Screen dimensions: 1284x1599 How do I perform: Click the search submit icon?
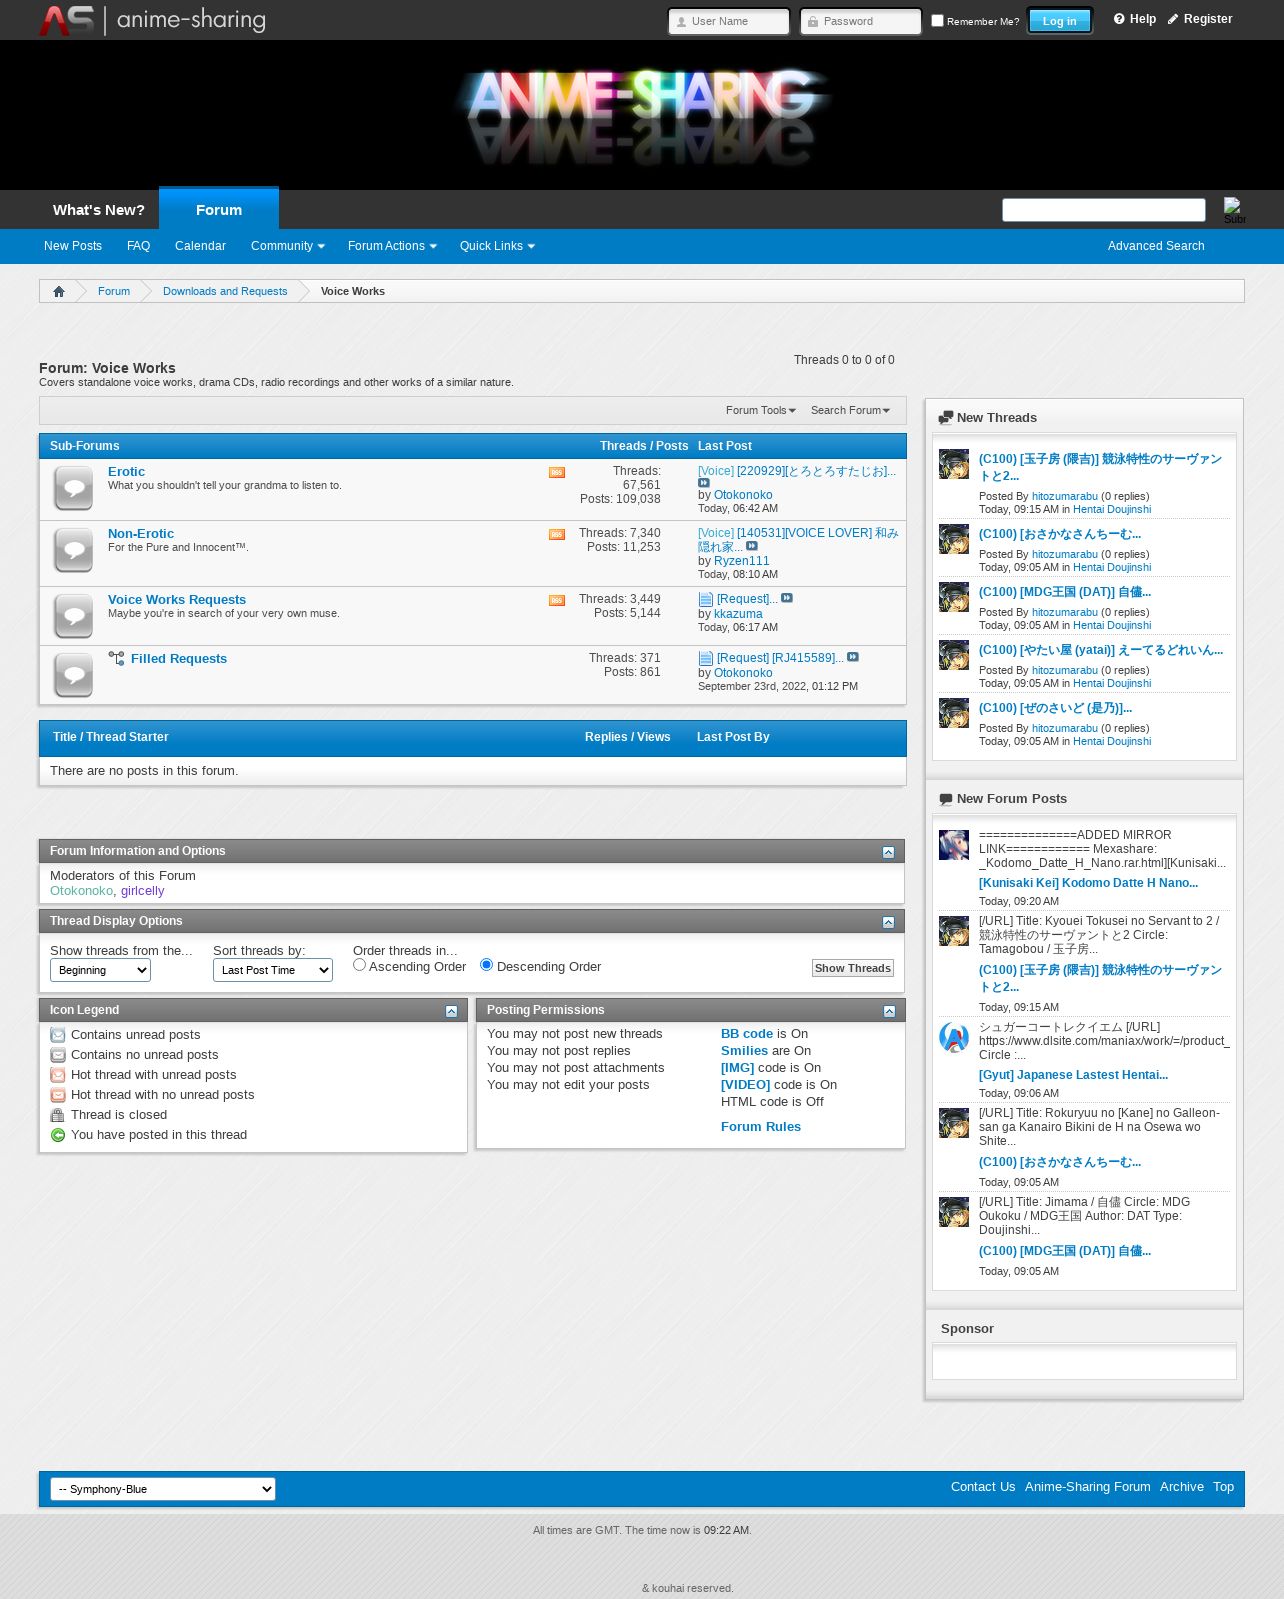[x=1234, y=209]
